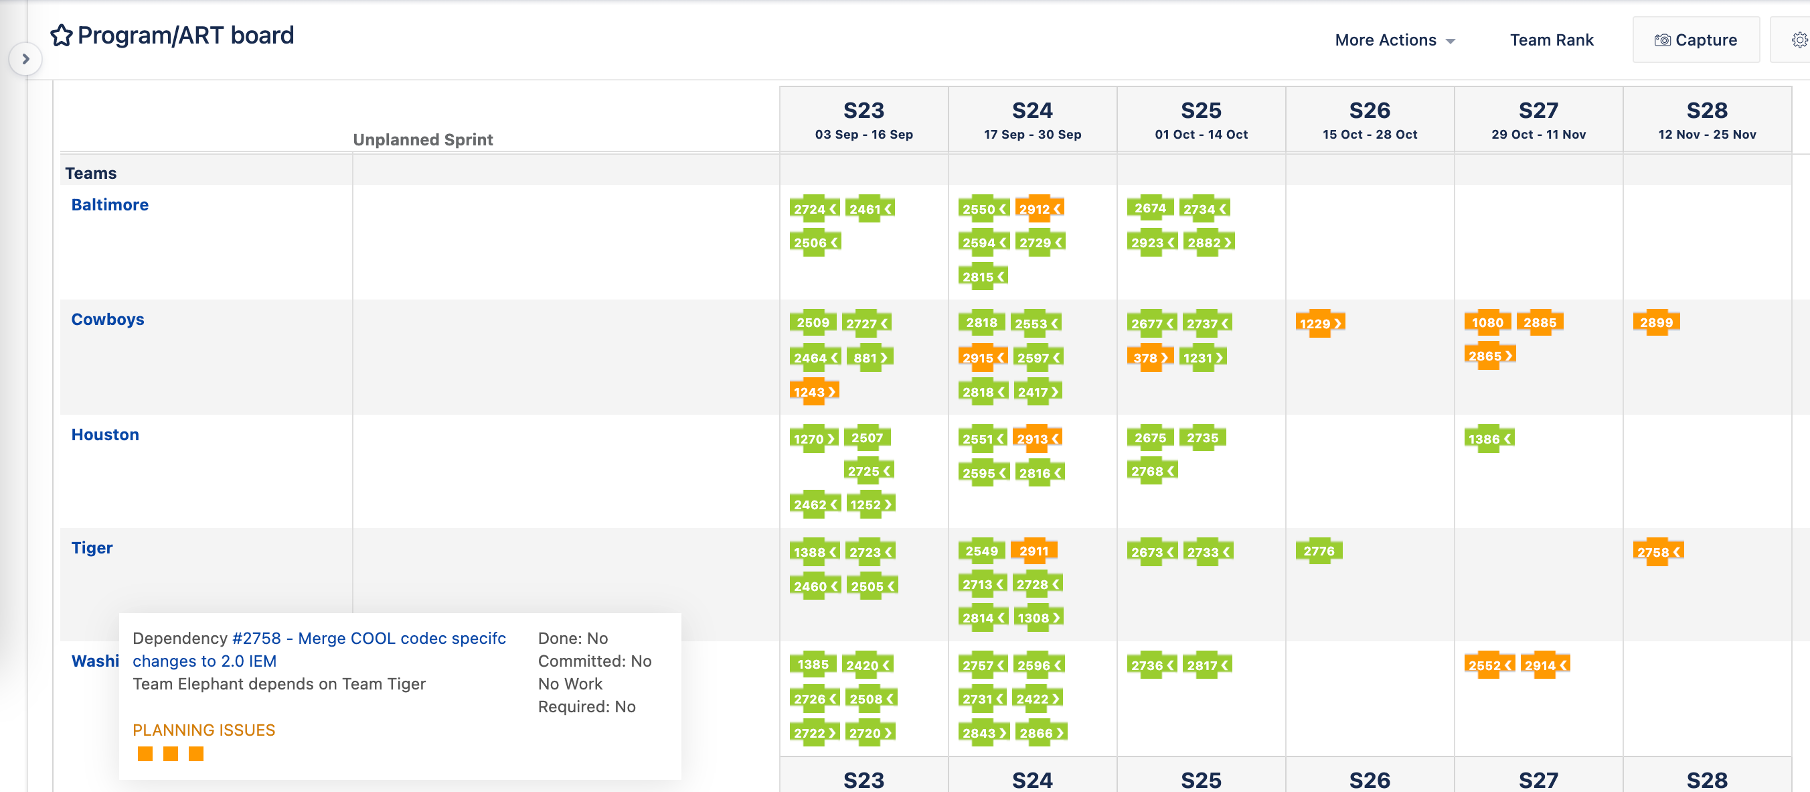Click green dependency card 1385
Image resolution: width=1810 pixels, height=792 pixels.
[813, 664]
